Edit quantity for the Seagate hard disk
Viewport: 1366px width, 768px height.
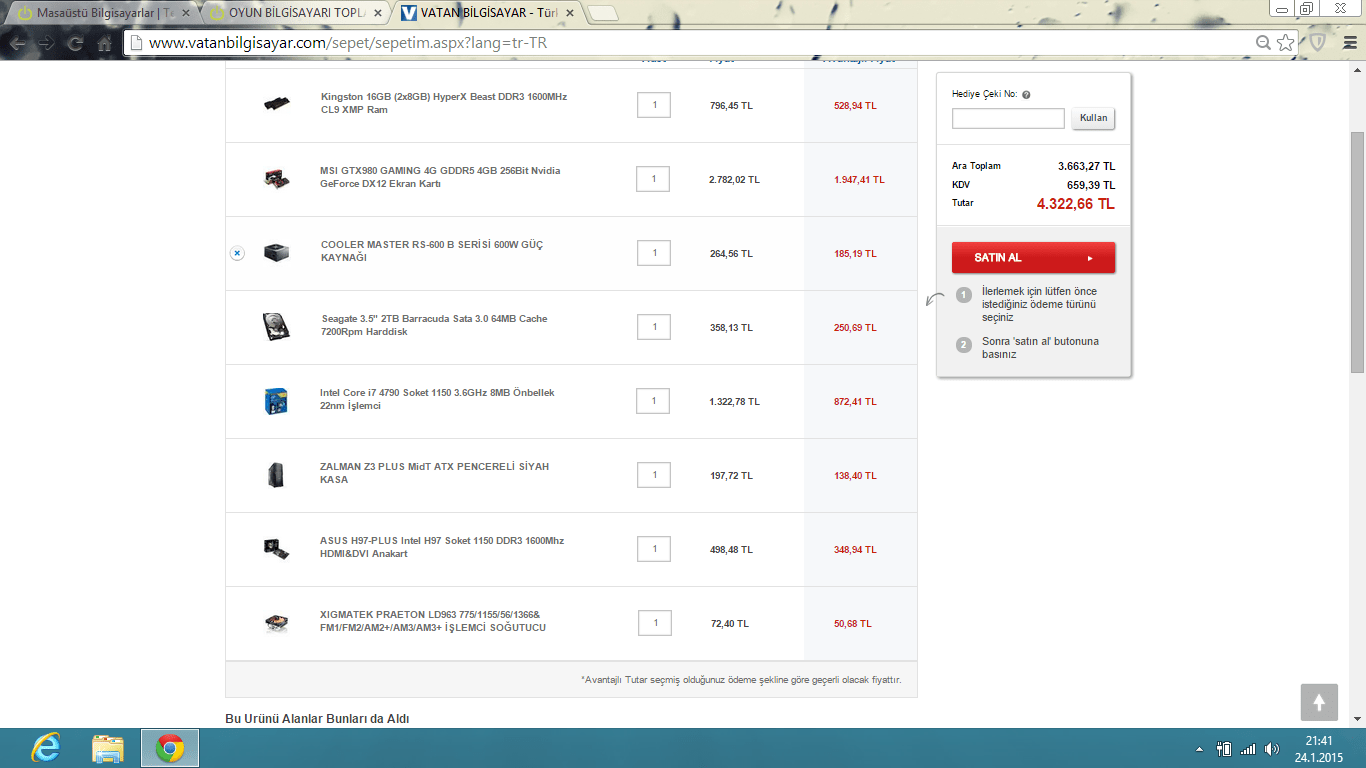click(x=654, y=327)
